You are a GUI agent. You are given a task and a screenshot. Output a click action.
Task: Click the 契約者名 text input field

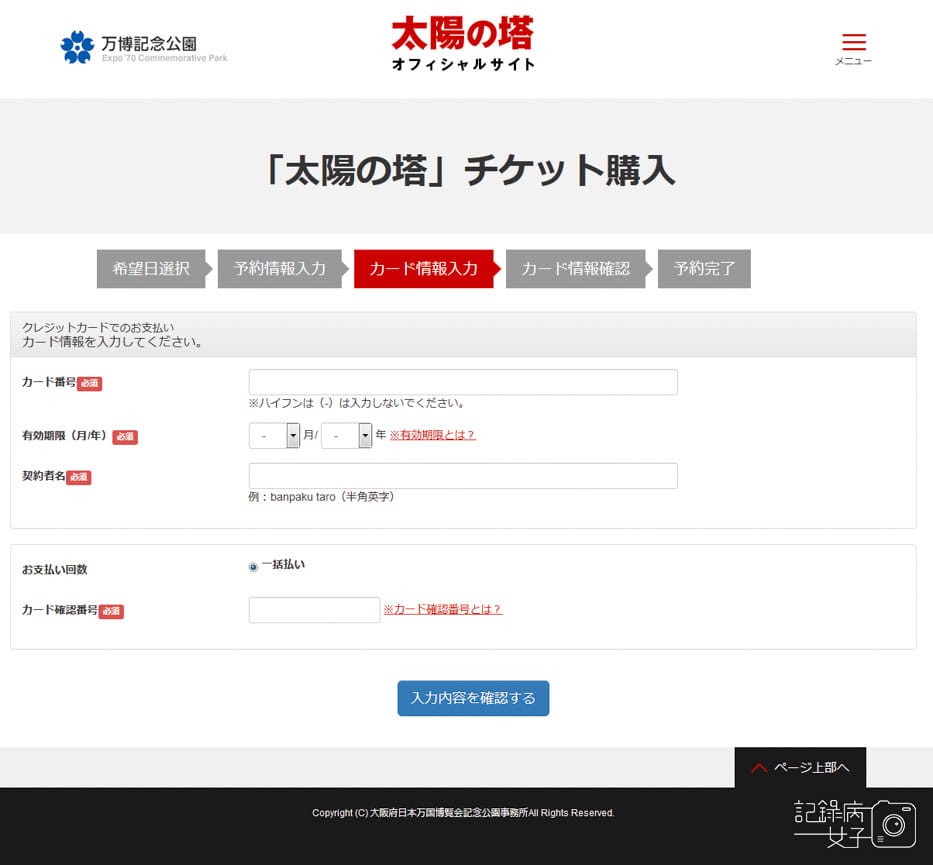click(x=462, y=475)
